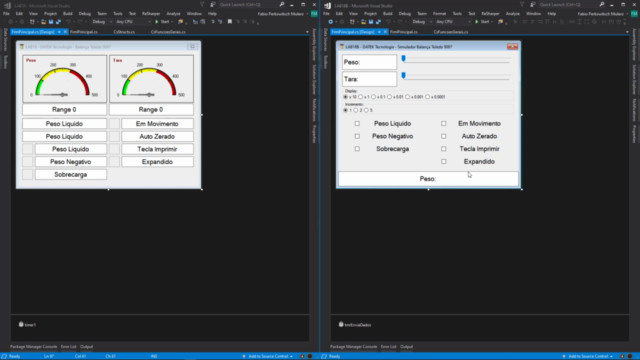Check the Auto Zerado checkbox in simulator form
Viewport: 640px width, 360px height.
click(x=444, y=136)
